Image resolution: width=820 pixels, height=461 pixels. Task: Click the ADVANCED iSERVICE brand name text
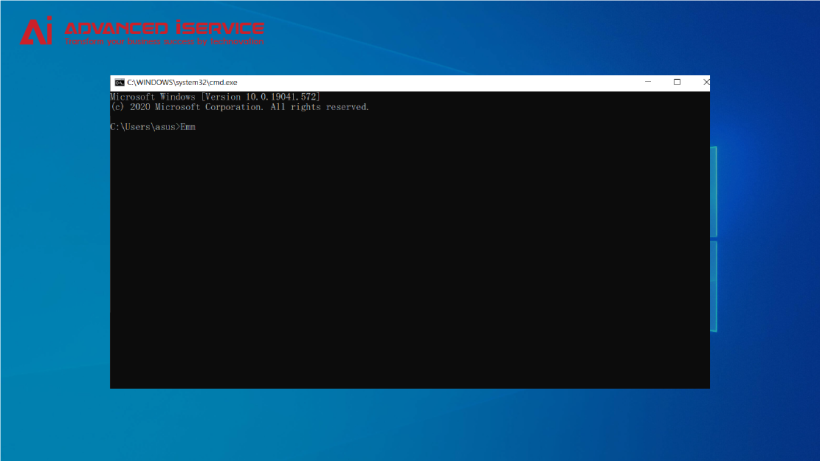(x=164, y=27)
